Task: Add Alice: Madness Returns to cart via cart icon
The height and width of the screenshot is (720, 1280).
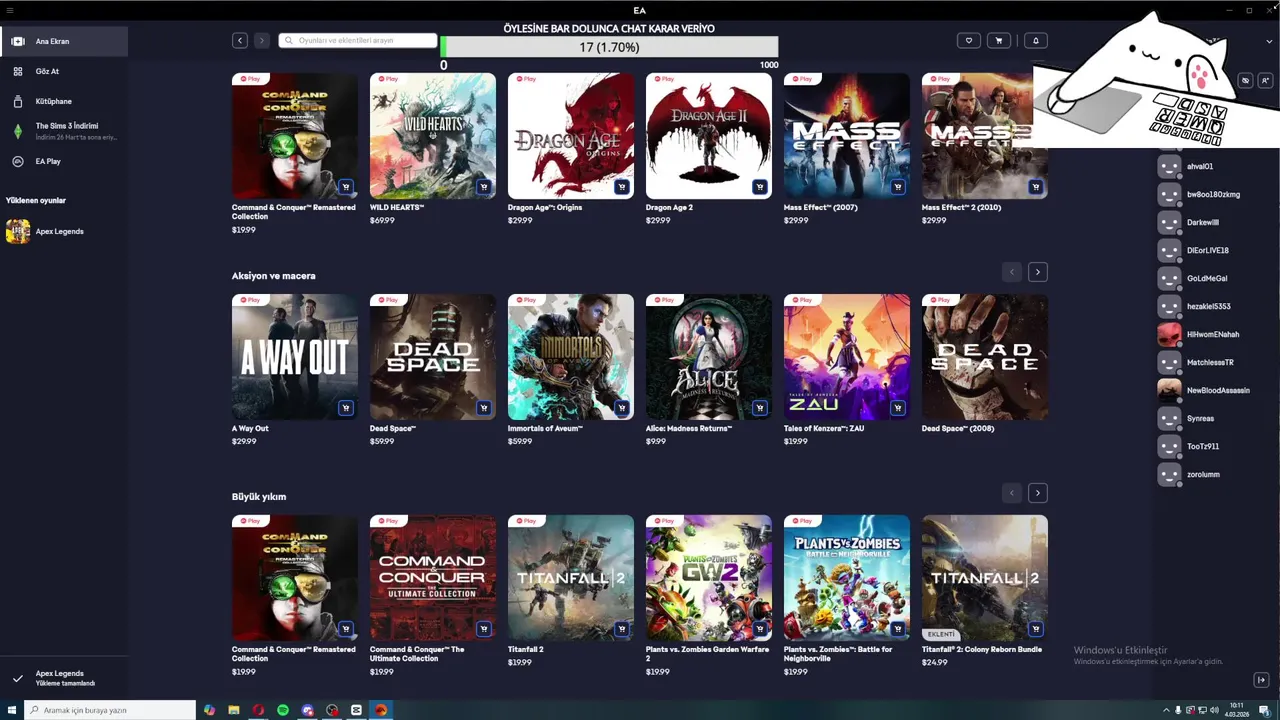Action: pos(759,408)
